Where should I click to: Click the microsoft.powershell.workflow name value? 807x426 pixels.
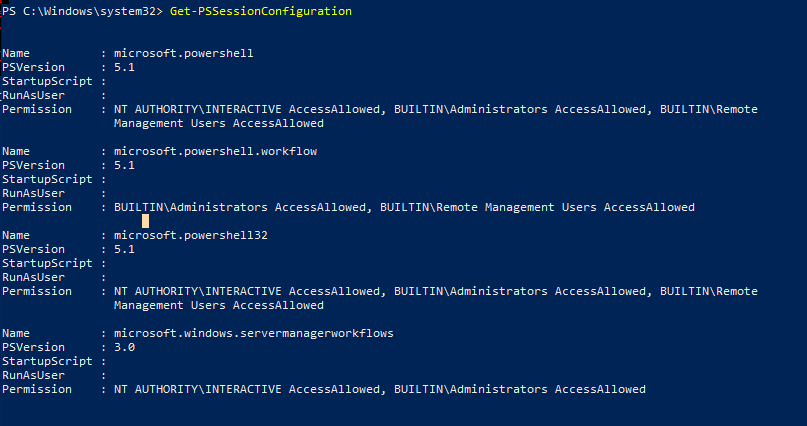pyautogui.click(x=215, y=151)
